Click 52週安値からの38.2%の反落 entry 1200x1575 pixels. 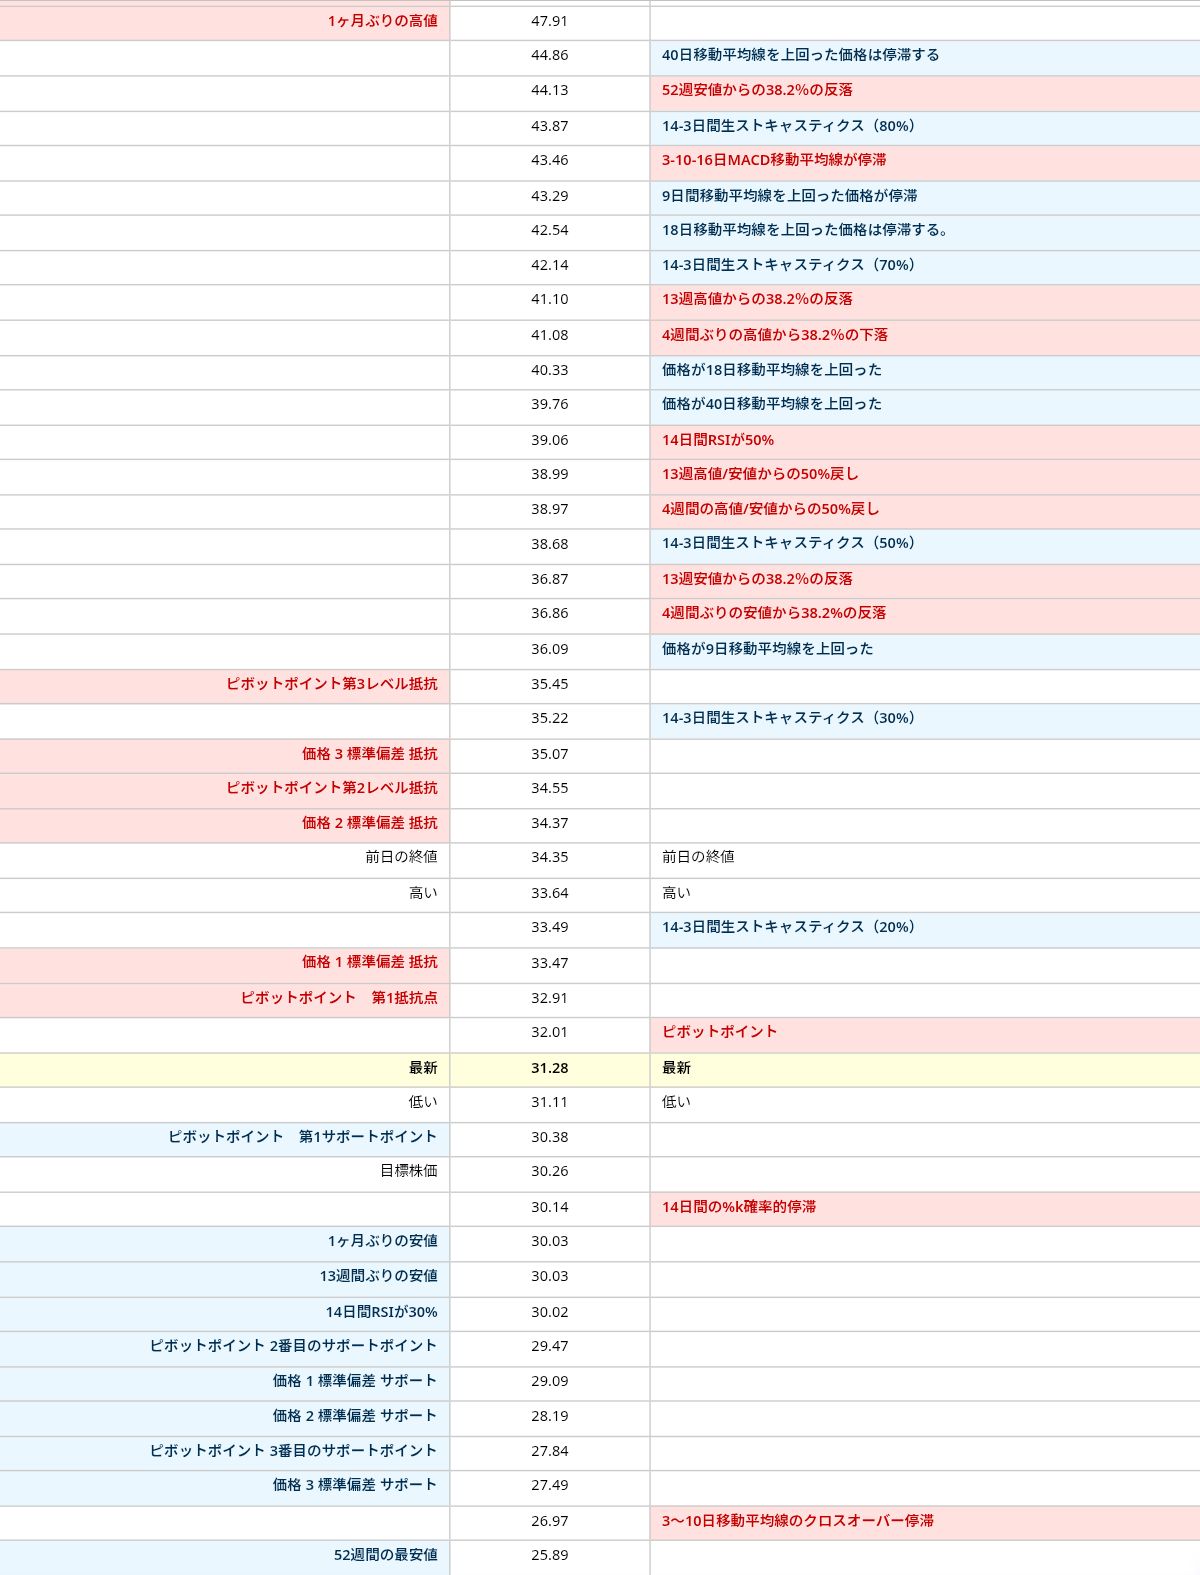coord(757,90)
